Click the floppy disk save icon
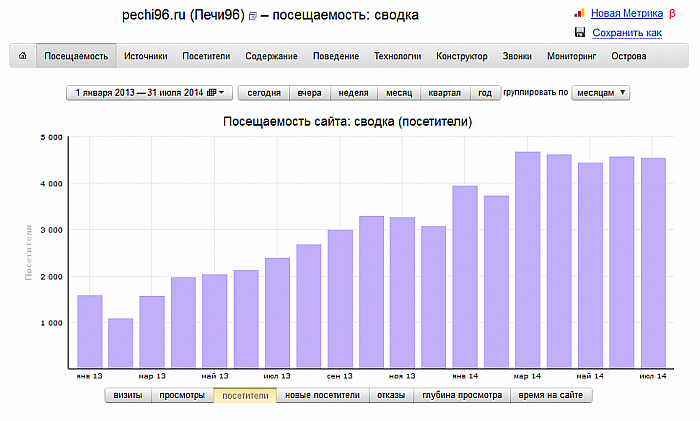 [x=580, y=32]
